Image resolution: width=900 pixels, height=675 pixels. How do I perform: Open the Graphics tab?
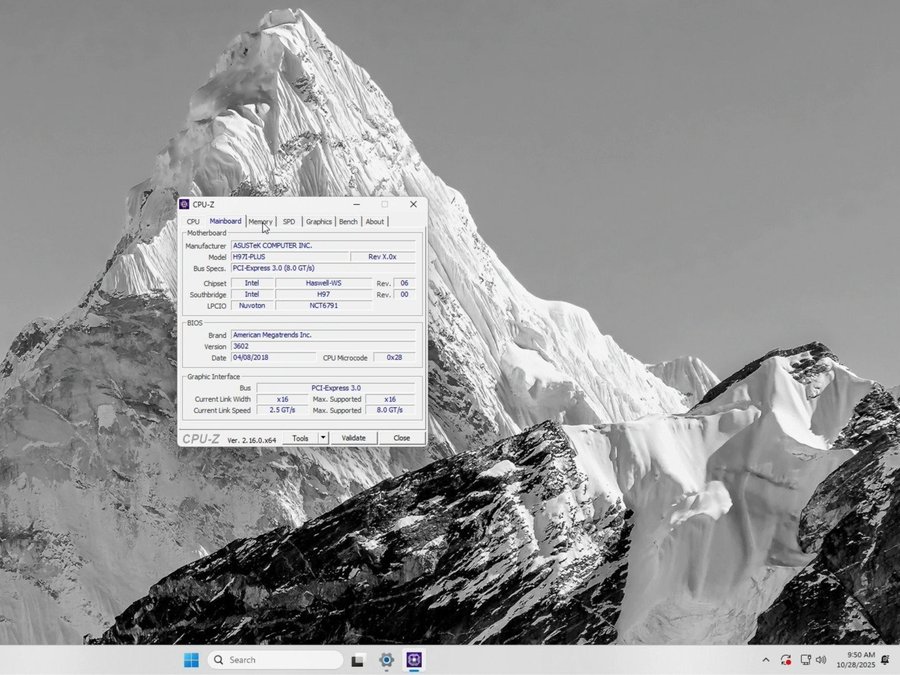319,221
